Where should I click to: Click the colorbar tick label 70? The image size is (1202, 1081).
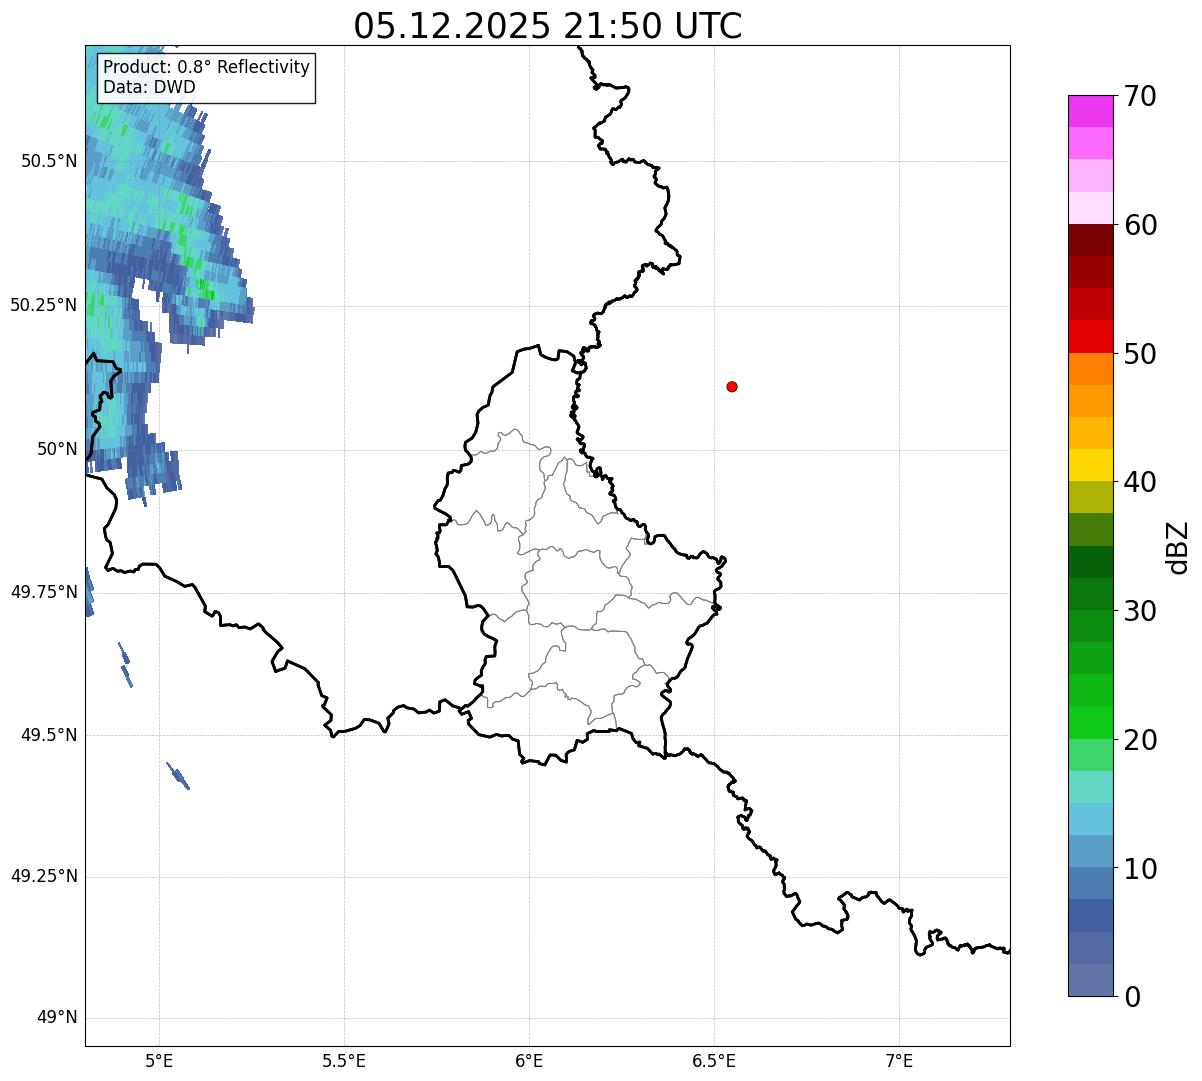[x=1140, y=96]
